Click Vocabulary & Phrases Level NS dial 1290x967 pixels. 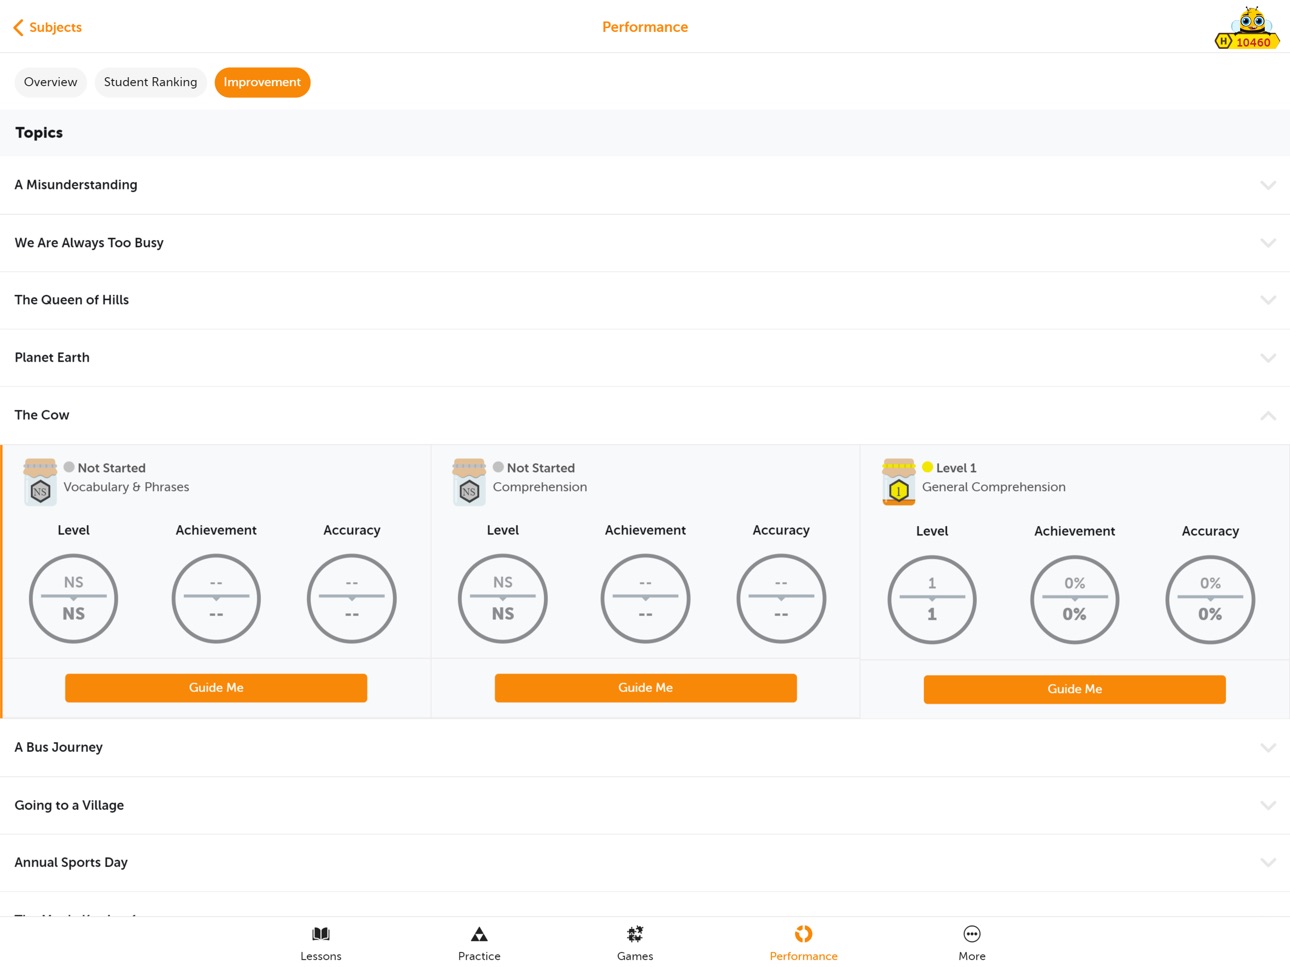(x=73, y=598)
